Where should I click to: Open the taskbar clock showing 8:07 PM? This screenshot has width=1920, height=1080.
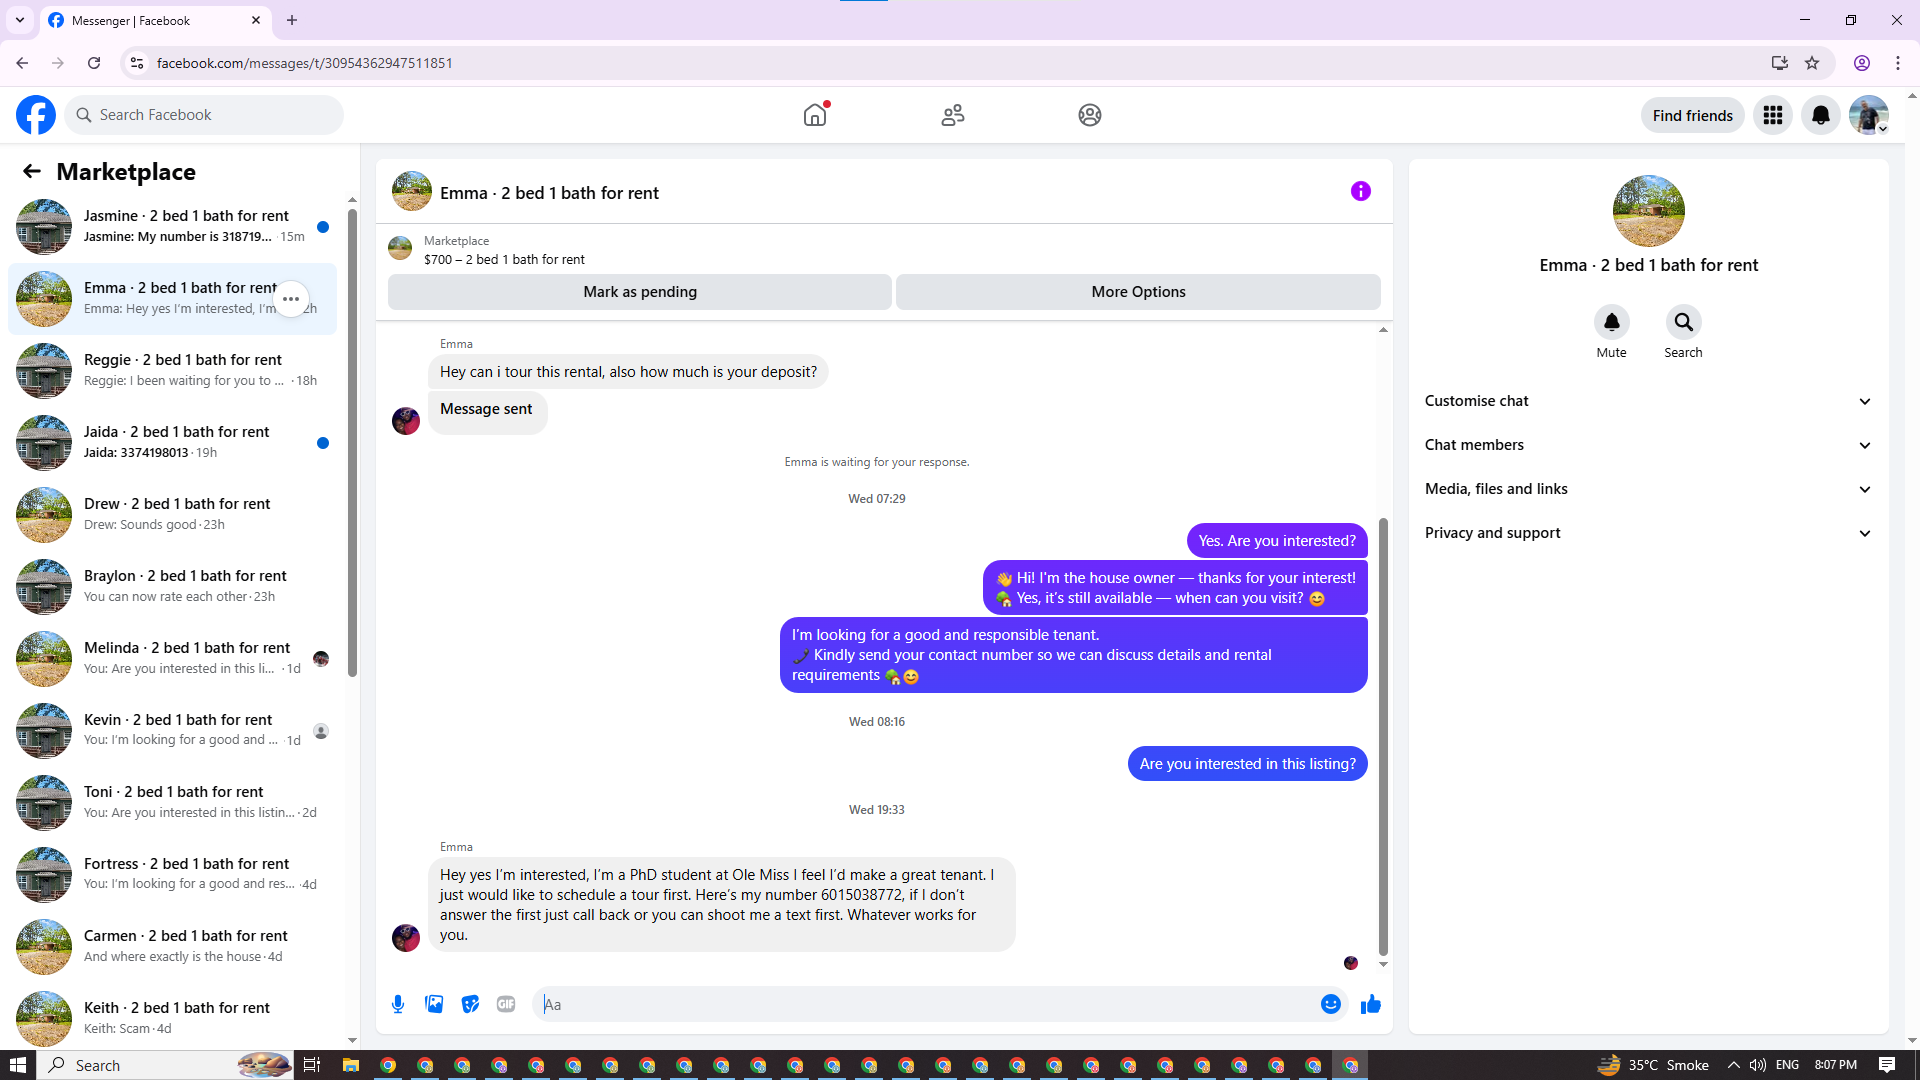1836,1065
